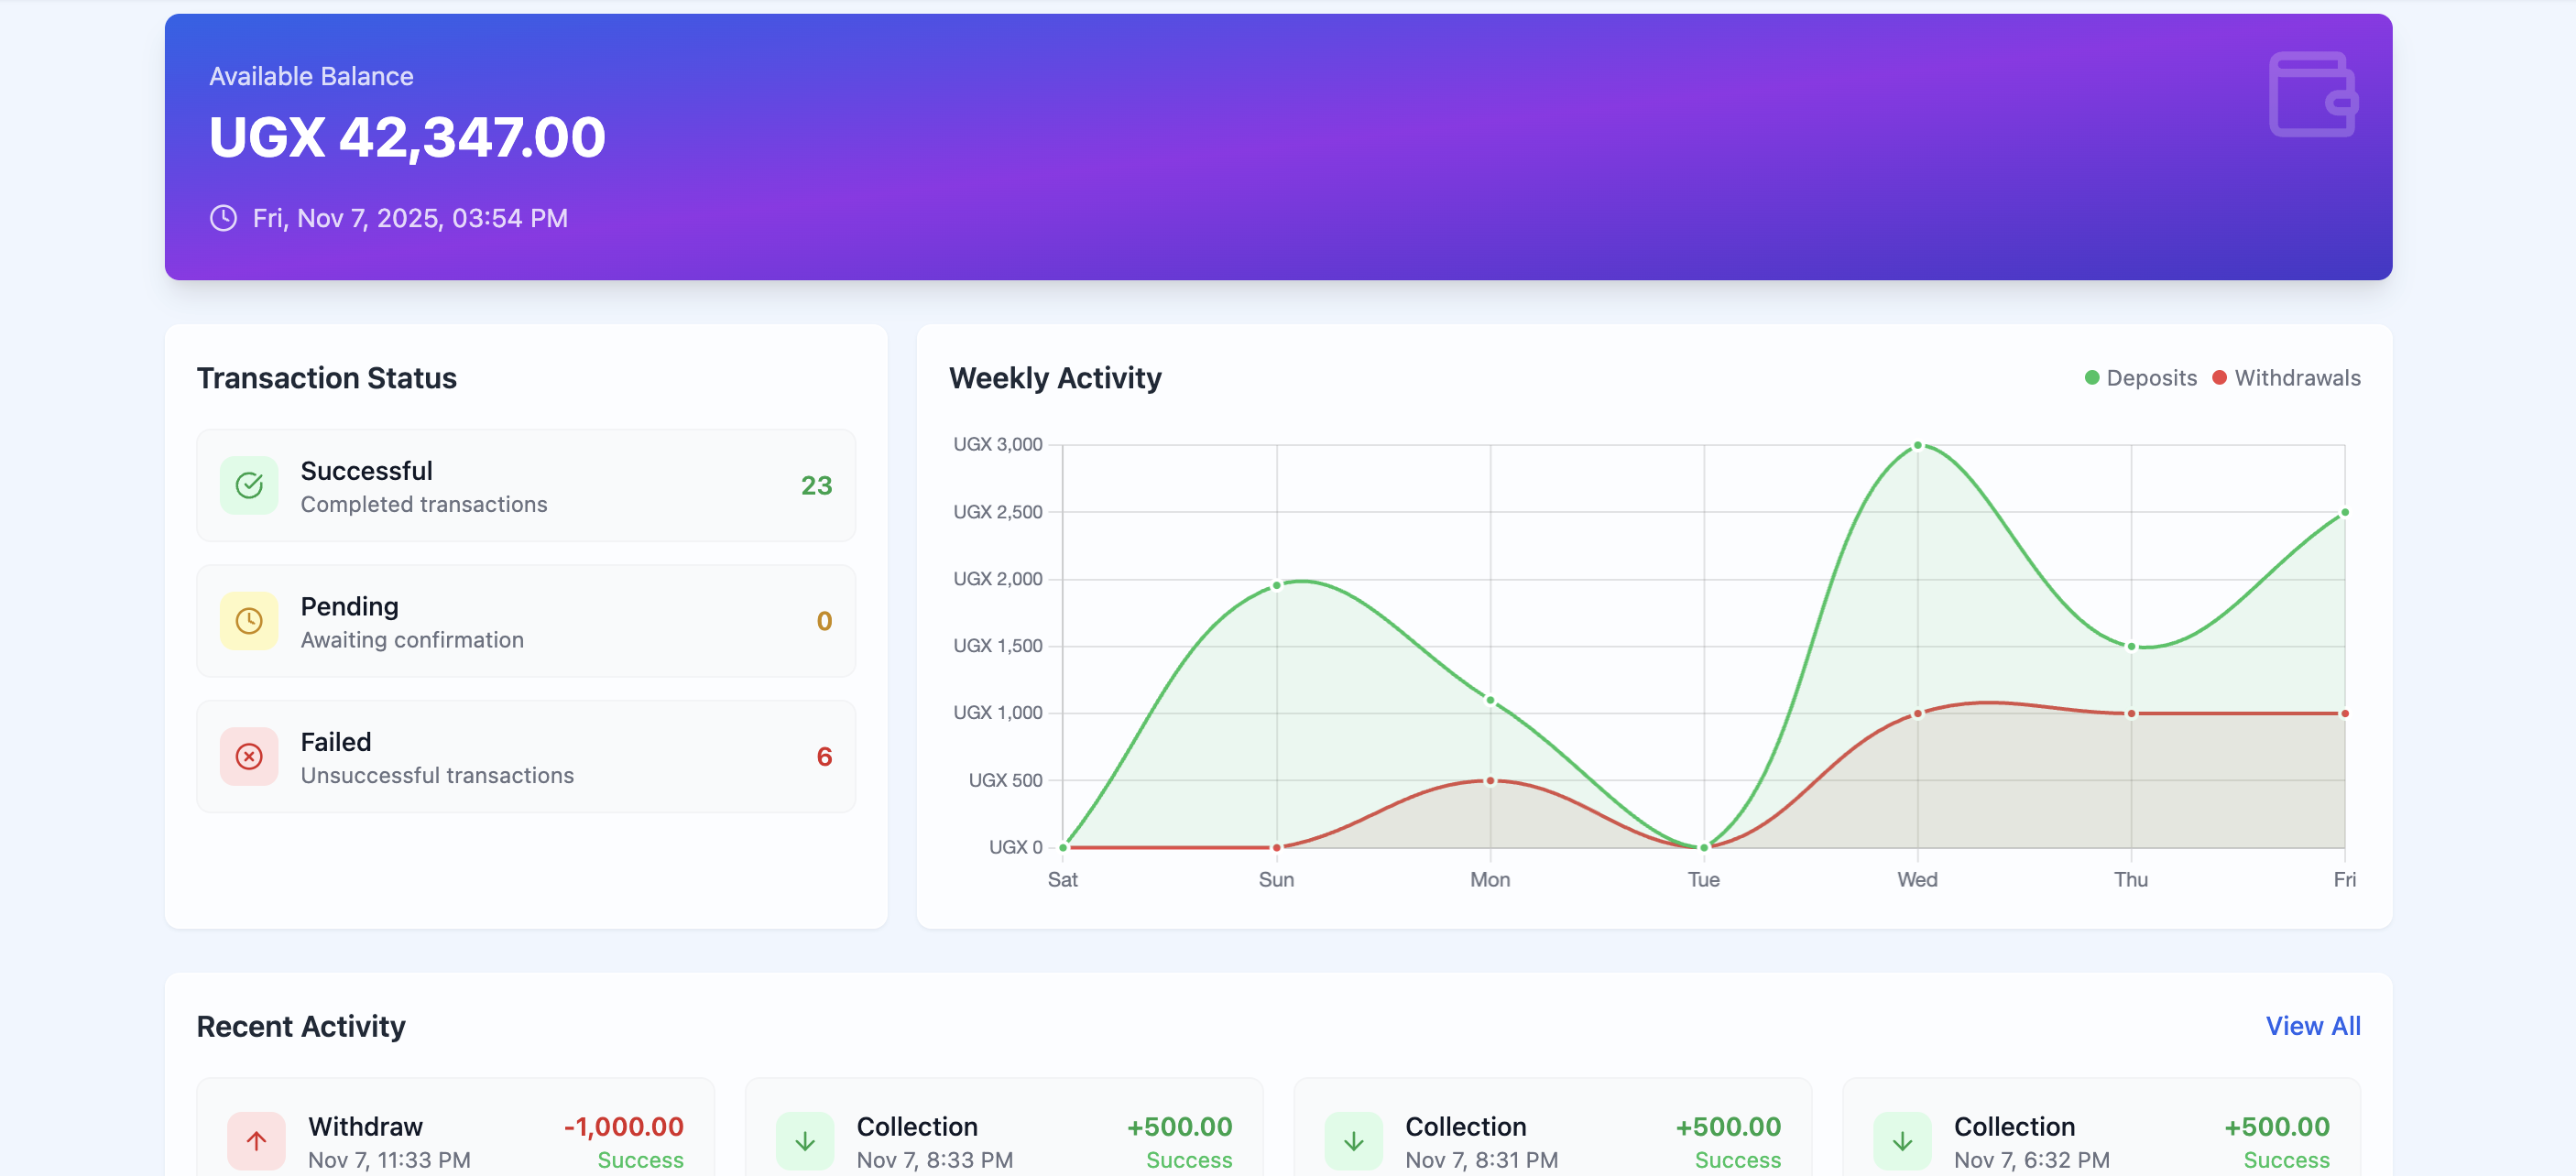This screenshot has width=2576, height=1176.
Task: Click the clock icon beside the date
Action: (223, 218)
